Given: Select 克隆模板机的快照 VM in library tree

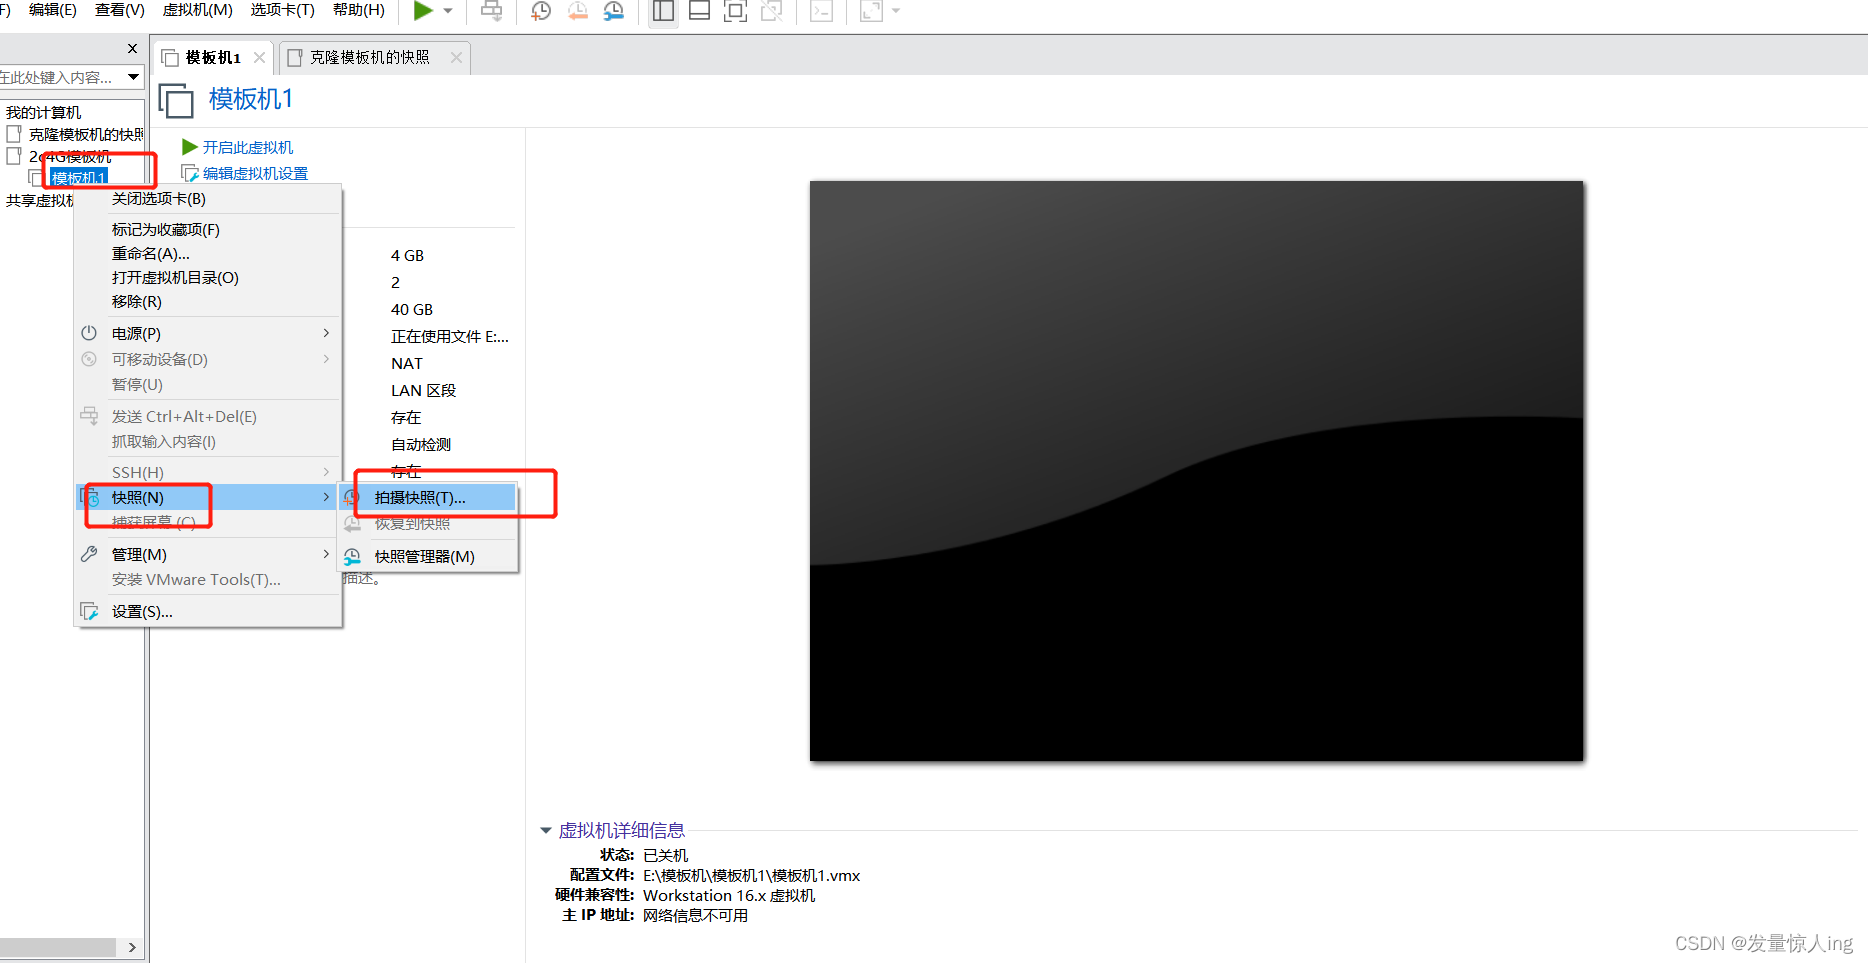Looking at the screenshot, I should (85, 134).
